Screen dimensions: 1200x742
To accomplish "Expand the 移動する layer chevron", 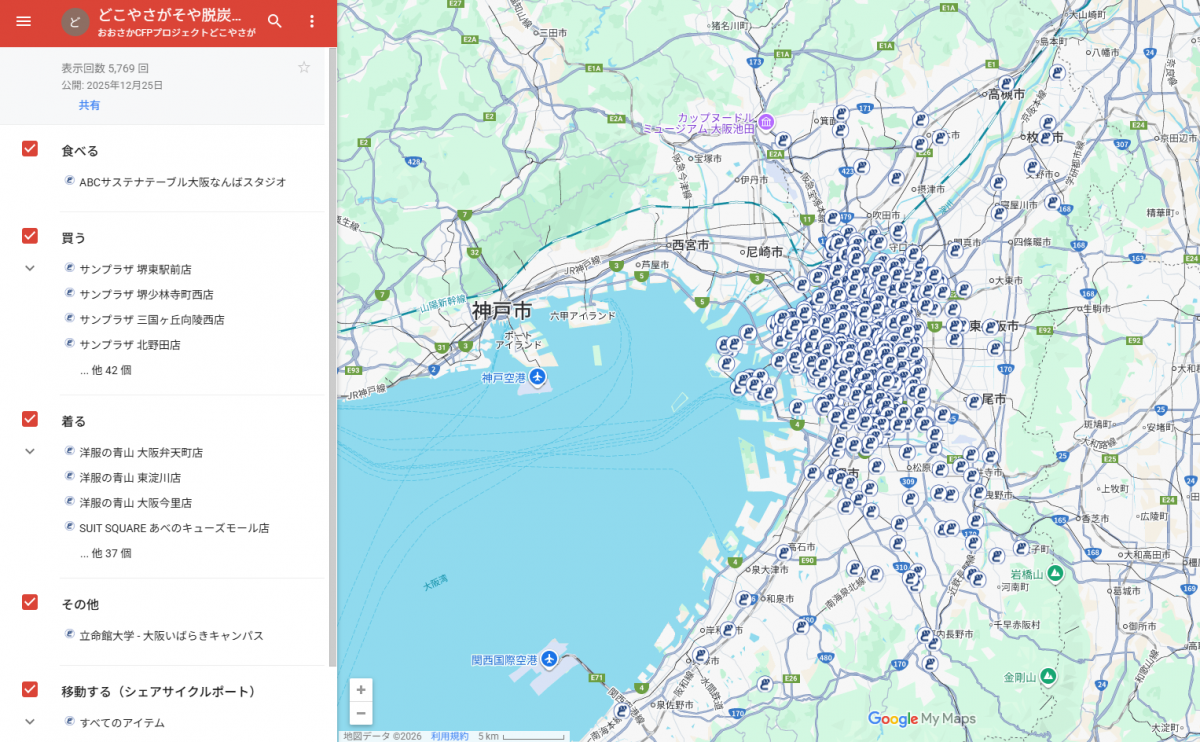I will [30, 721].
